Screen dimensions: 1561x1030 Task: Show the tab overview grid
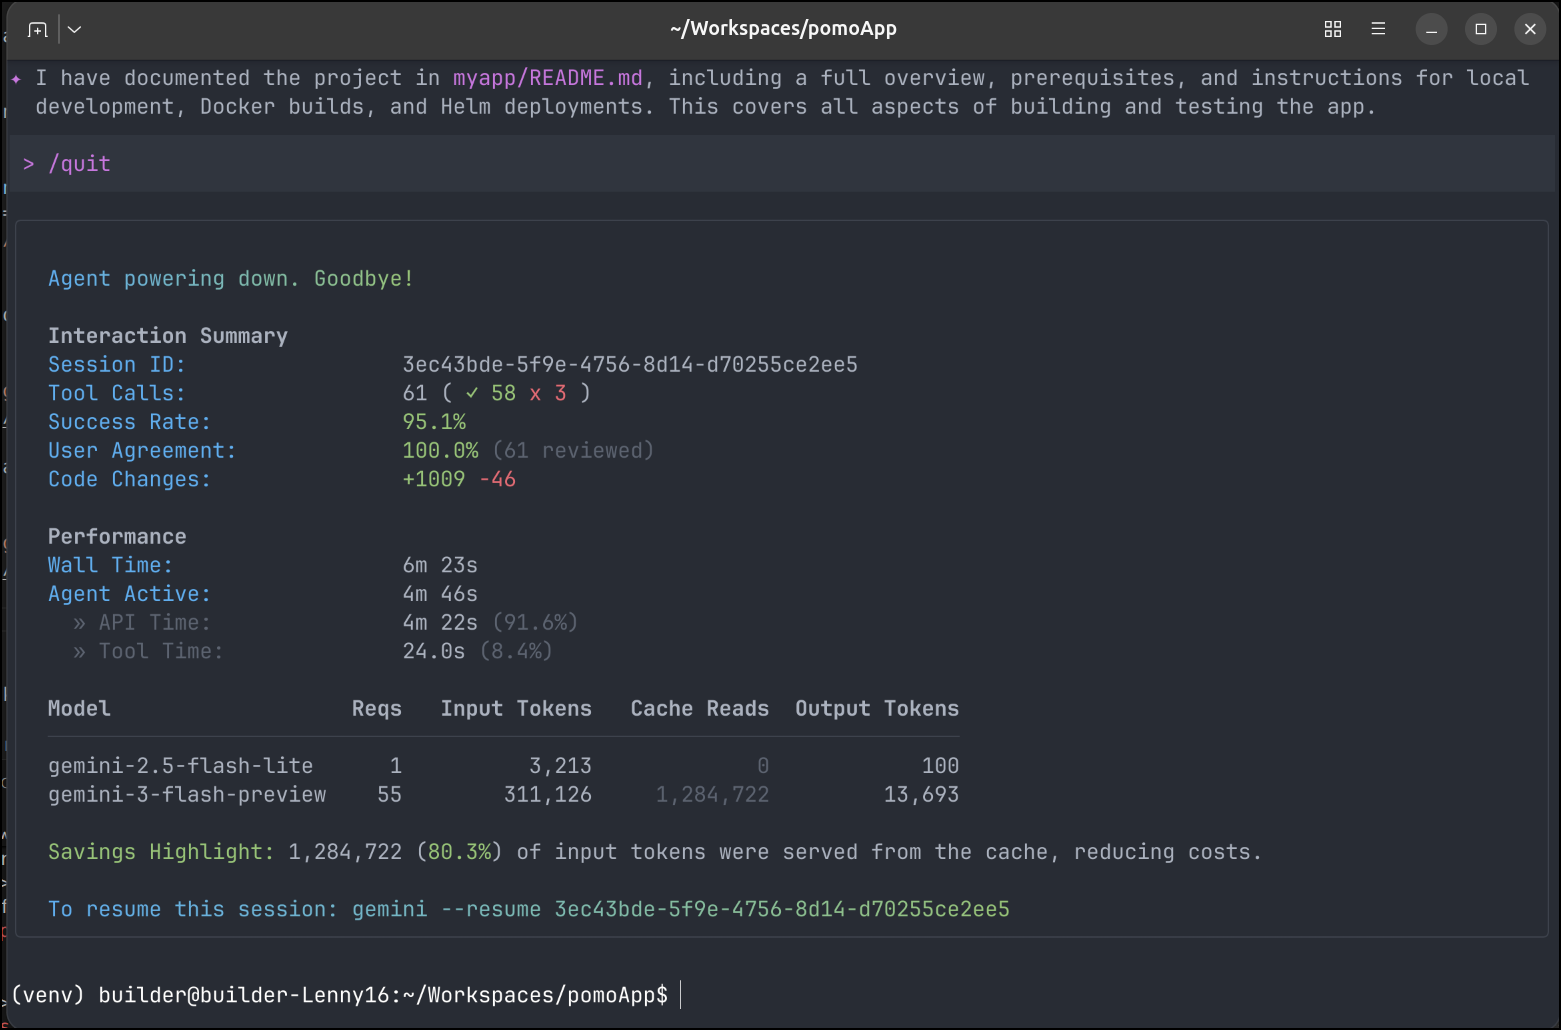point(1332,29)
